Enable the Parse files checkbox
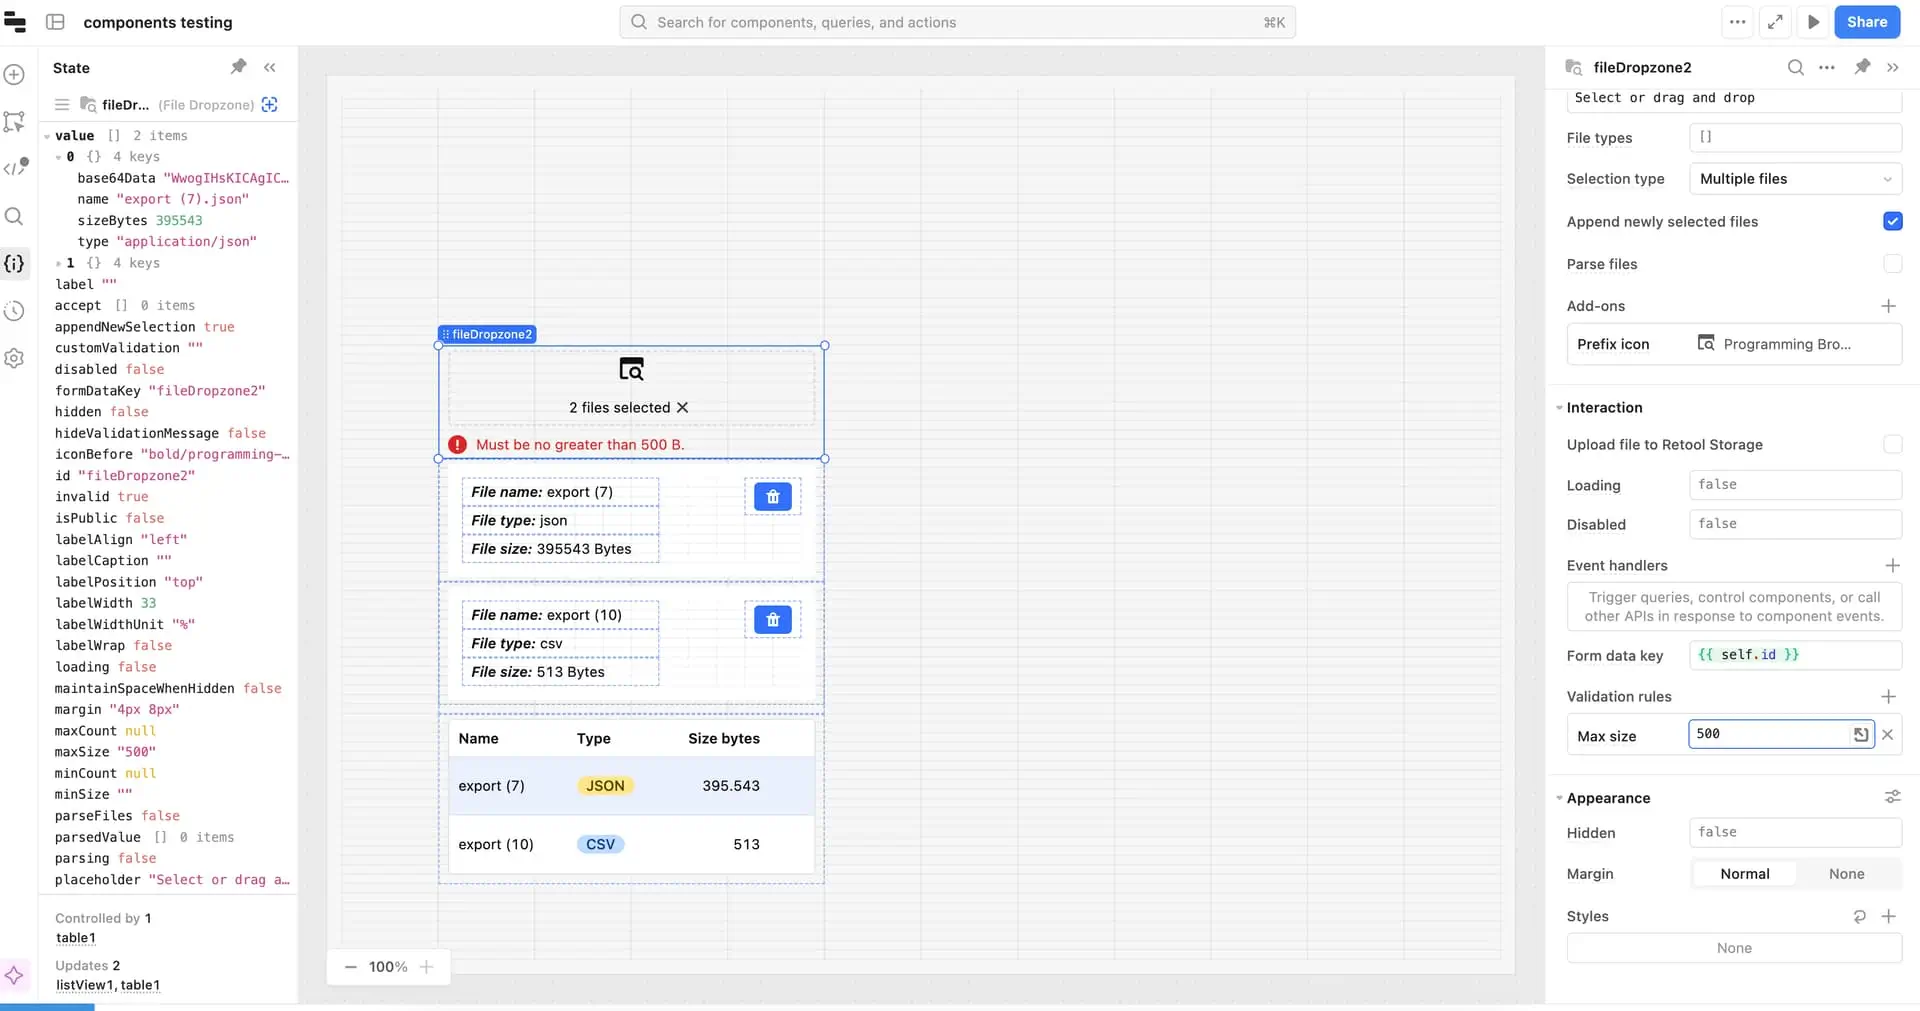The height and width of the screenshot is (1011, 1920). [1893, 263]
